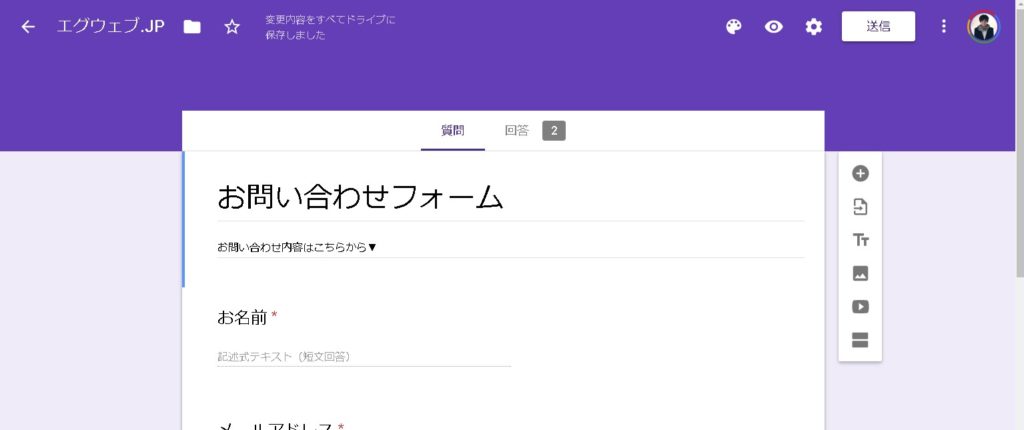Add title and description with Tt icon
Screen dimensions: 1024x430
(860, 240)
